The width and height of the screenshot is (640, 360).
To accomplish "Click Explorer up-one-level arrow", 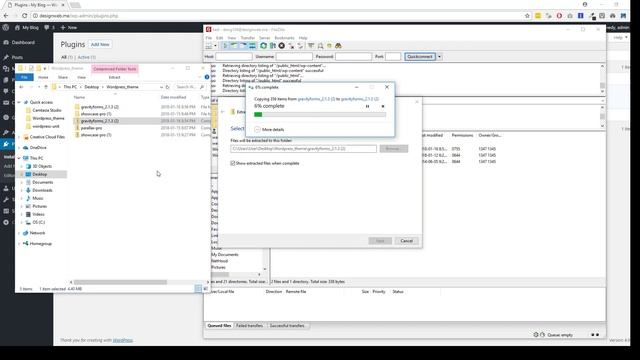I will 46,87.
